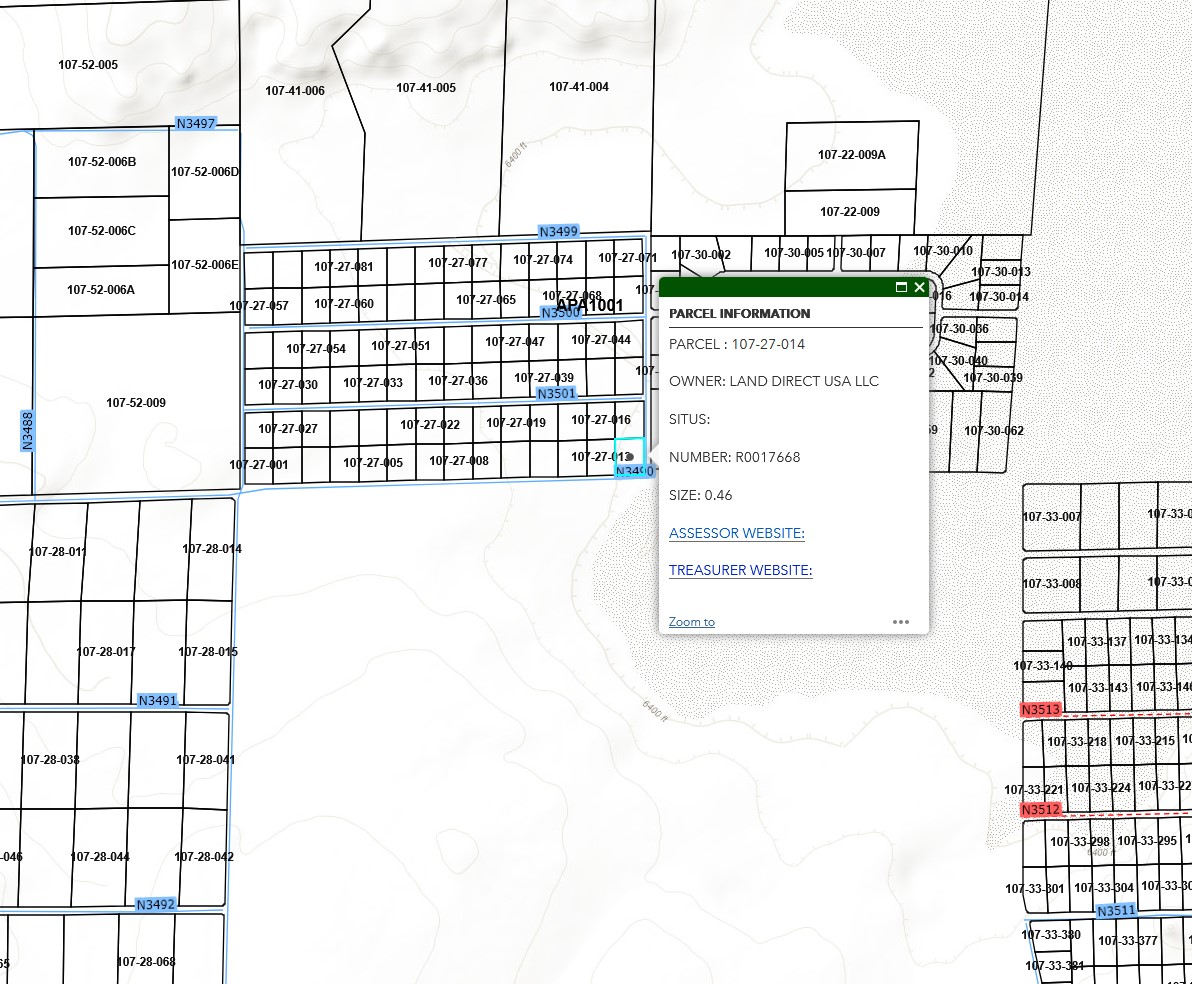Open the Assessor Website link

coord(736,533)
